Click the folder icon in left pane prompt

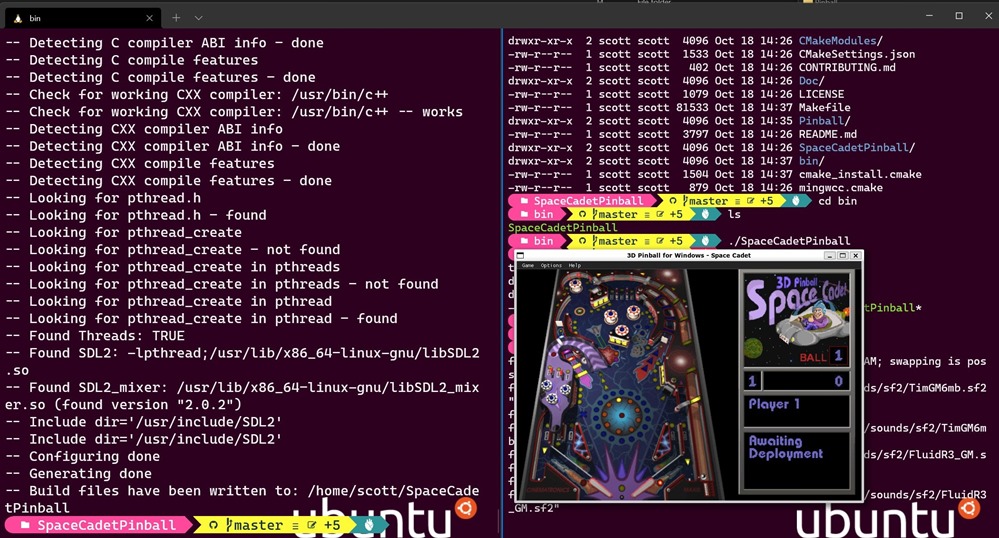pos(25,525)
